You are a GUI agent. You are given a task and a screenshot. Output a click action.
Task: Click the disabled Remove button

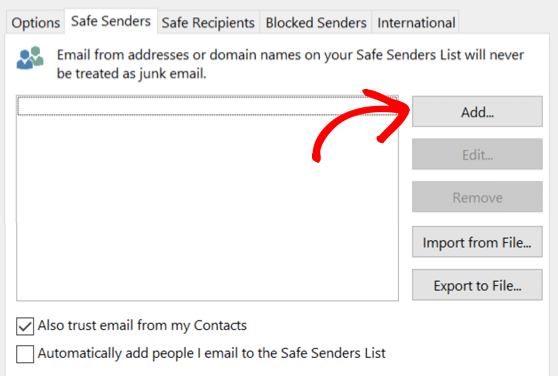(x=477, y=197)
